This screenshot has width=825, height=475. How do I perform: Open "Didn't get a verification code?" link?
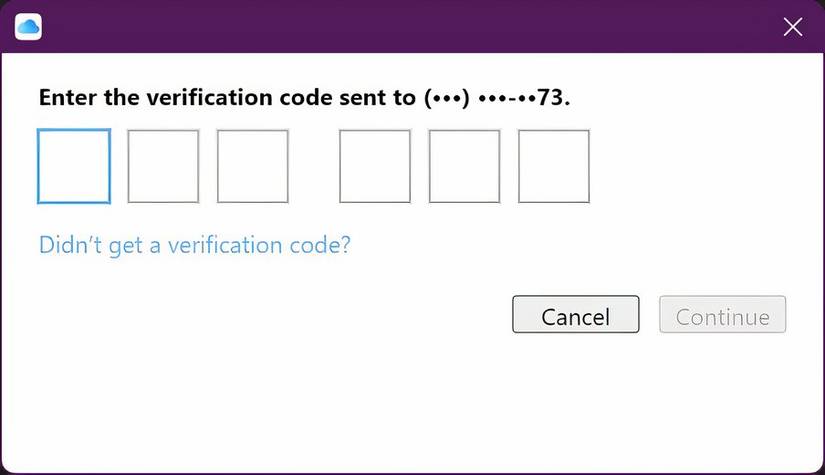click(x=194, y=244)
